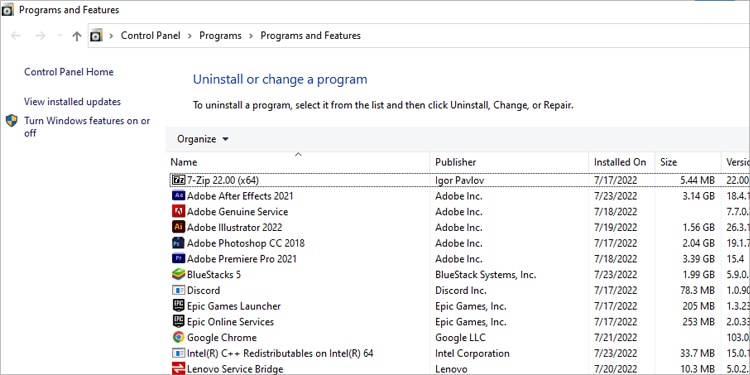Navigate to Control Panel breadcrumb

151,35
